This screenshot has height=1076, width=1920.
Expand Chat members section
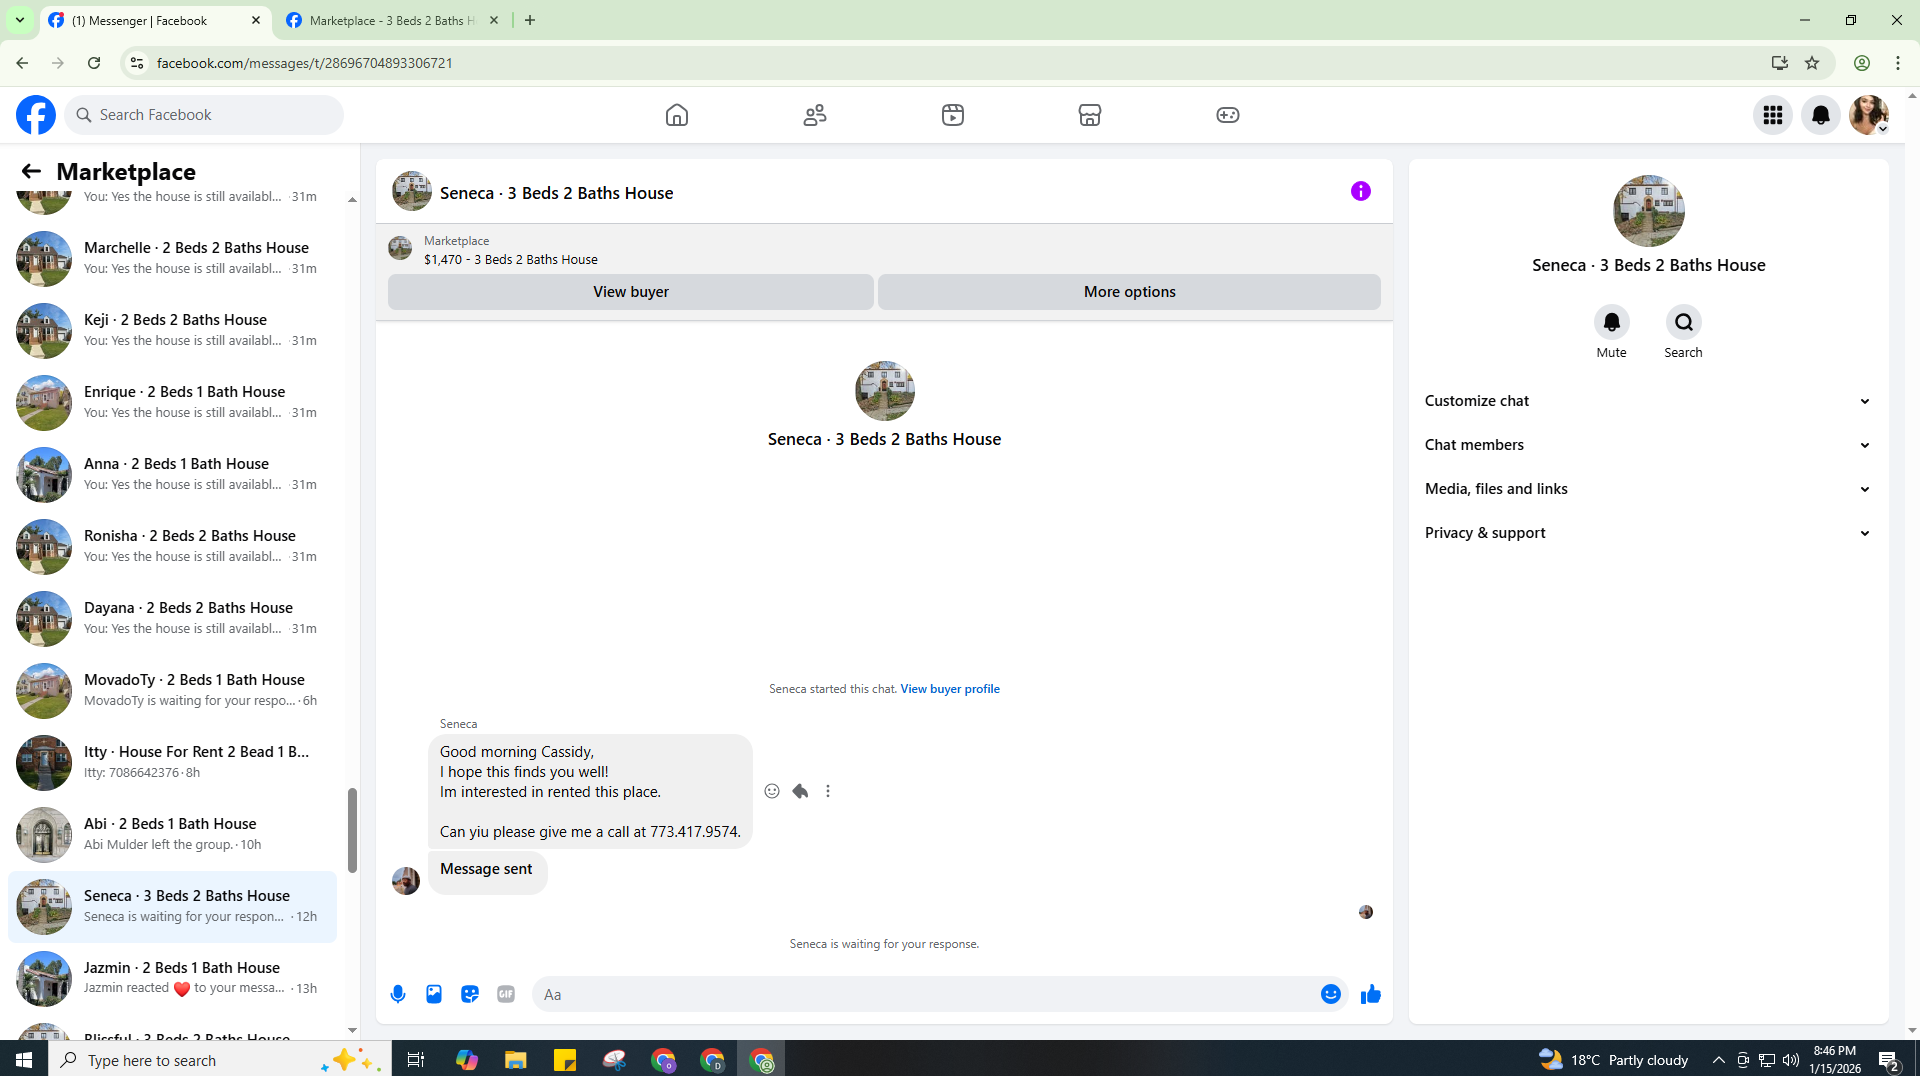point(1648,445)
